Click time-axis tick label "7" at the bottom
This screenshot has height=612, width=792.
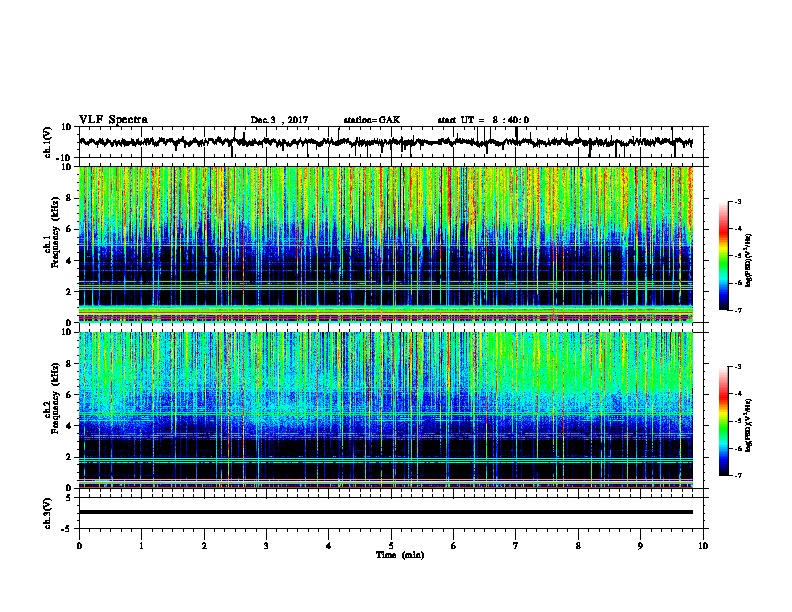(516, 546)
